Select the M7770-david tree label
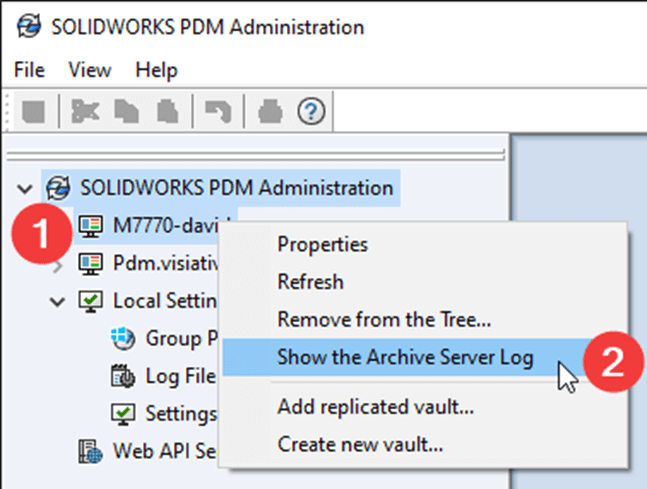Screen dimensions: 647x489 [166, 225]
